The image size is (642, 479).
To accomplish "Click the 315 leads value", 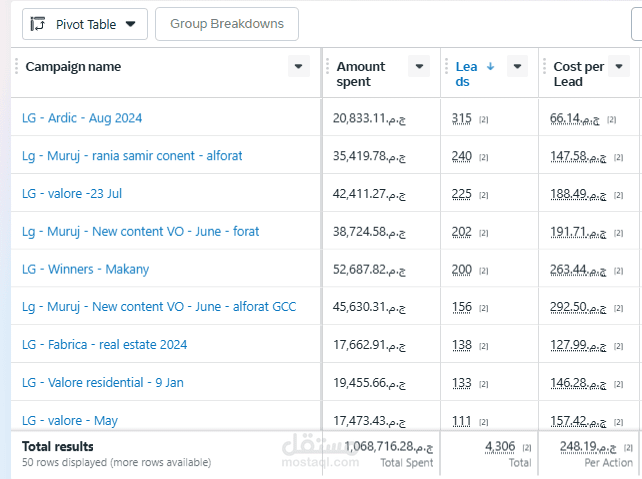I will pos(461,119).
